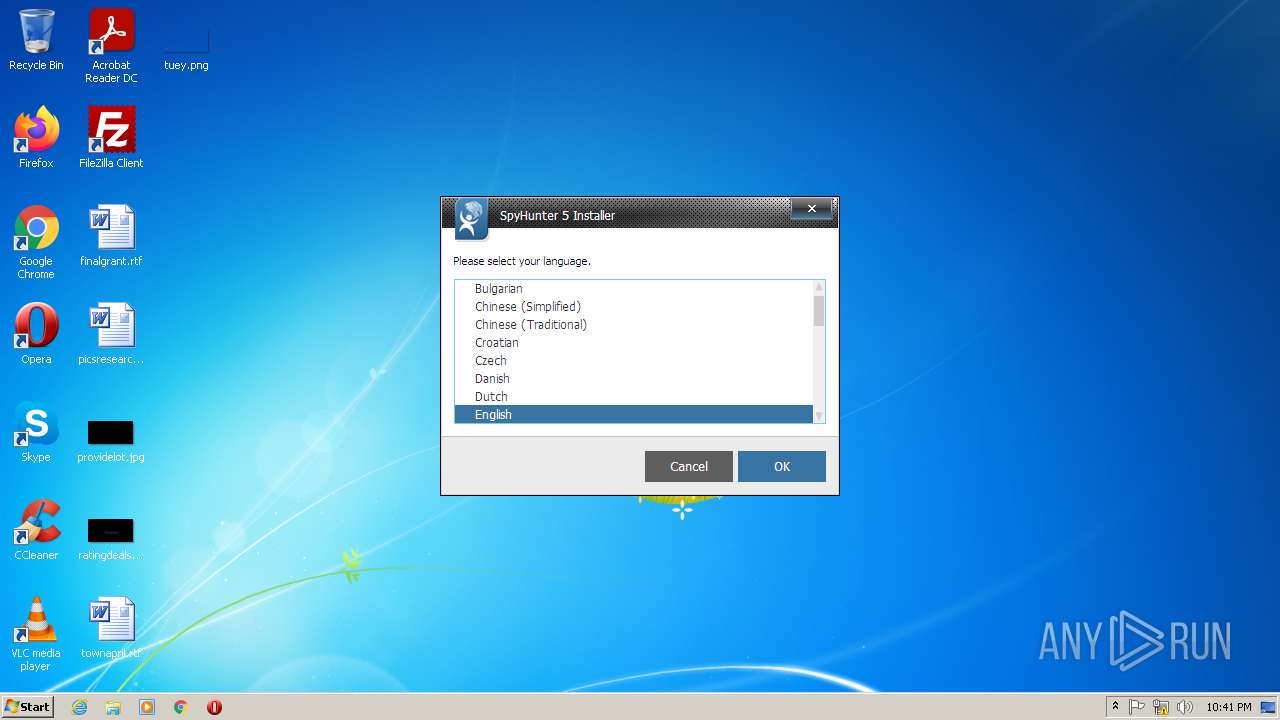
Task: Select ratingdeals... desktop file
Action: pyautogui.click(x=111, y=538)
